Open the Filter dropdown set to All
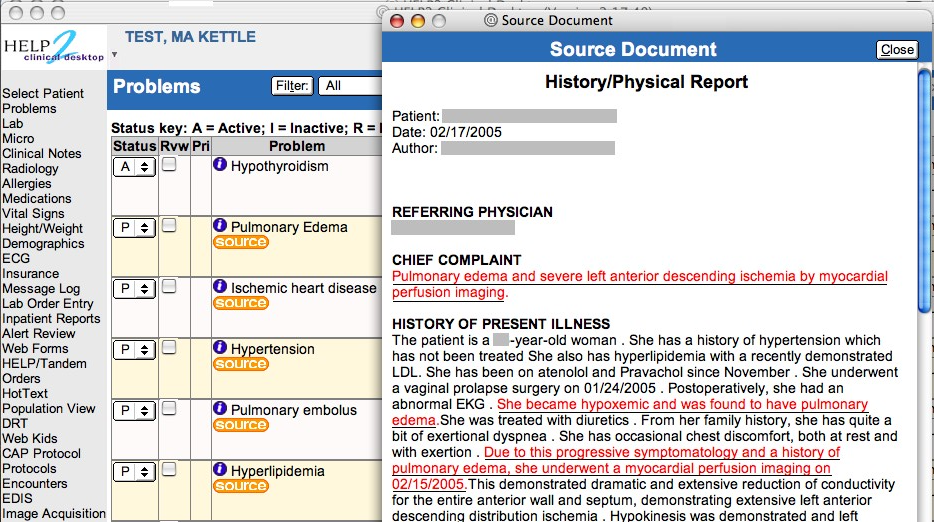The width and height of the screenshot is (934, 522). coord(350,86)
